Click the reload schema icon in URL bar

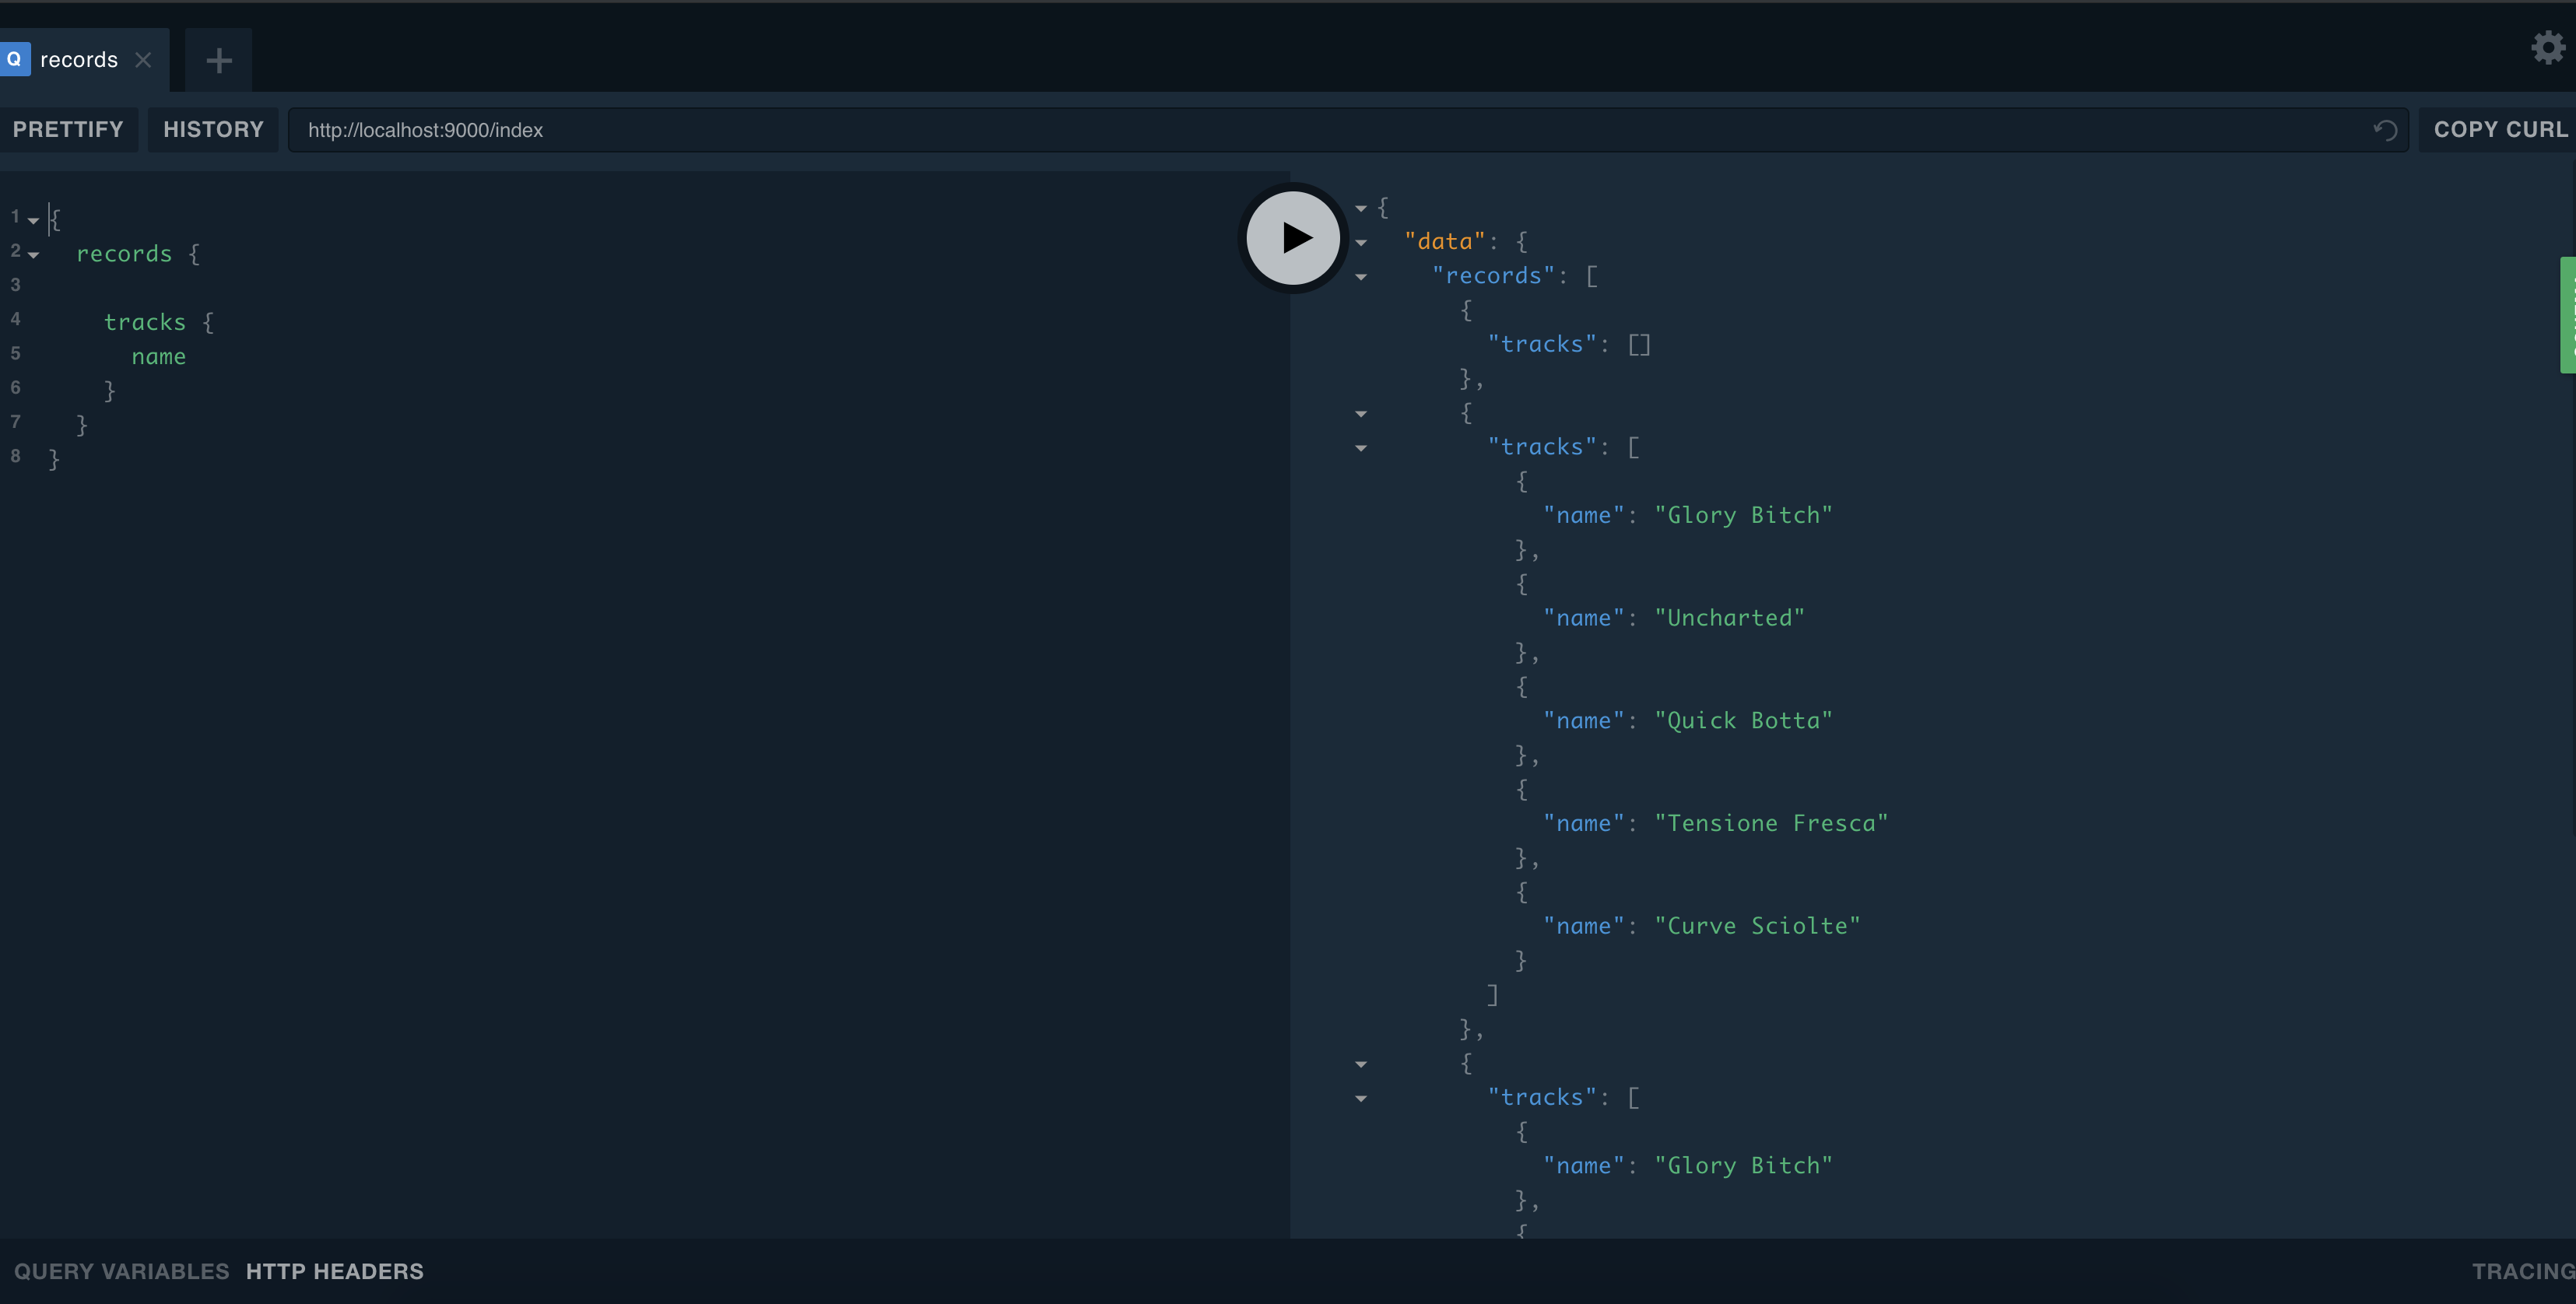2385,130
